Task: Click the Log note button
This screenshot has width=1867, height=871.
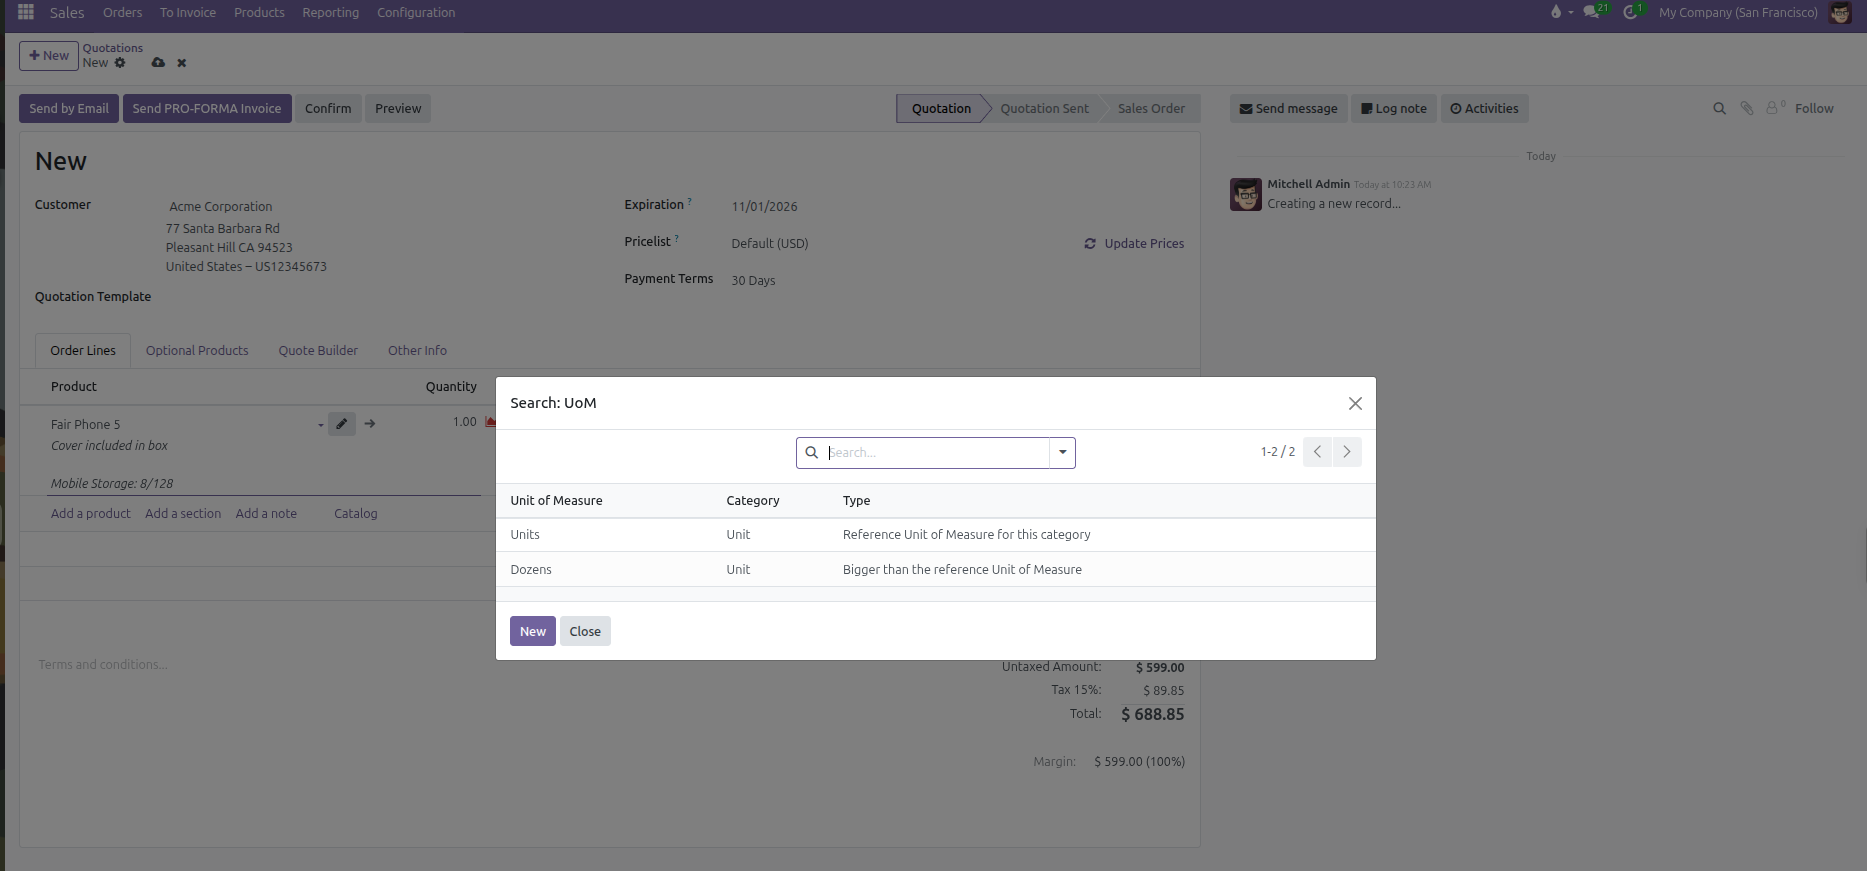Action: 1394,108
